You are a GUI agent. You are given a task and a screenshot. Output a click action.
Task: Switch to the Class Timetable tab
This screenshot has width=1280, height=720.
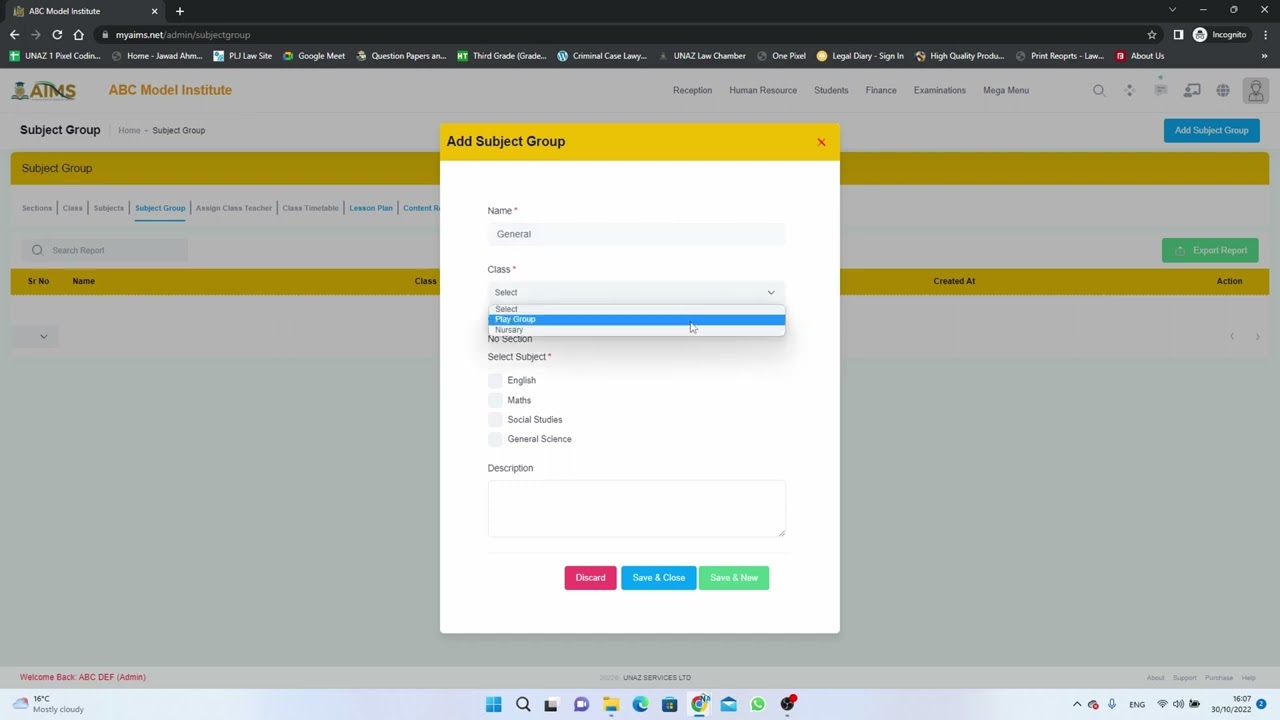[x=310, y=208]
